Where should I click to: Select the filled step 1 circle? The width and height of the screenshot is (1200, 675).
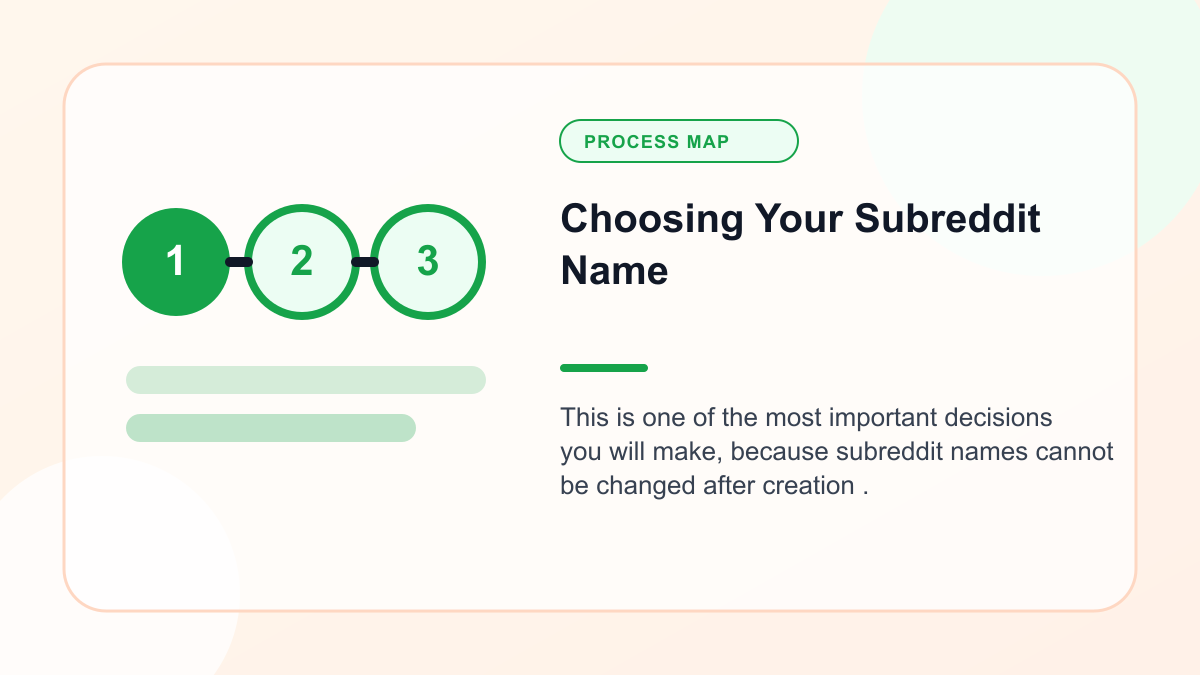pos(176,262)
